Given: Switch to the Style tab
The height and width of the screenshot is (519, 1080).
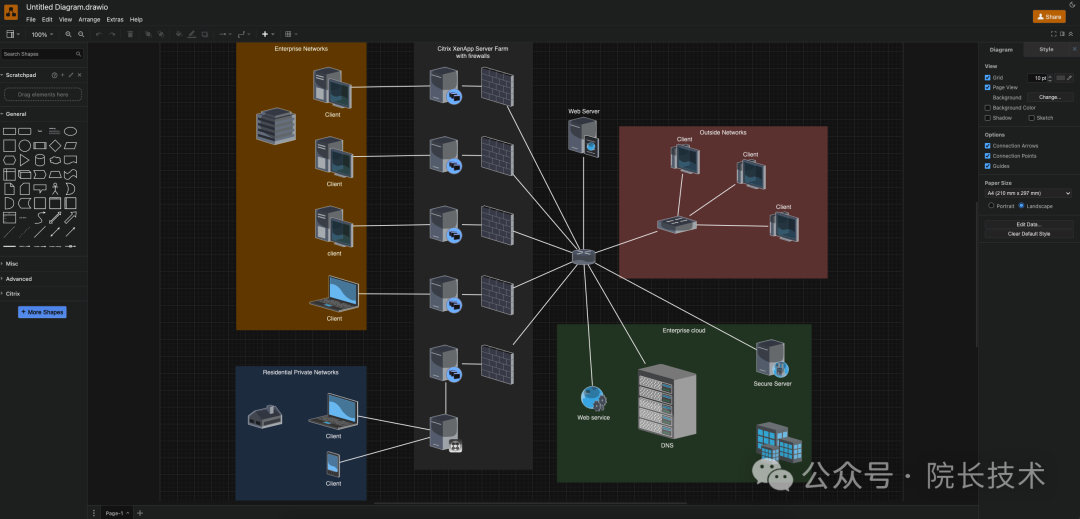Looking at the screenshot, I should (x=1046, y=50).
